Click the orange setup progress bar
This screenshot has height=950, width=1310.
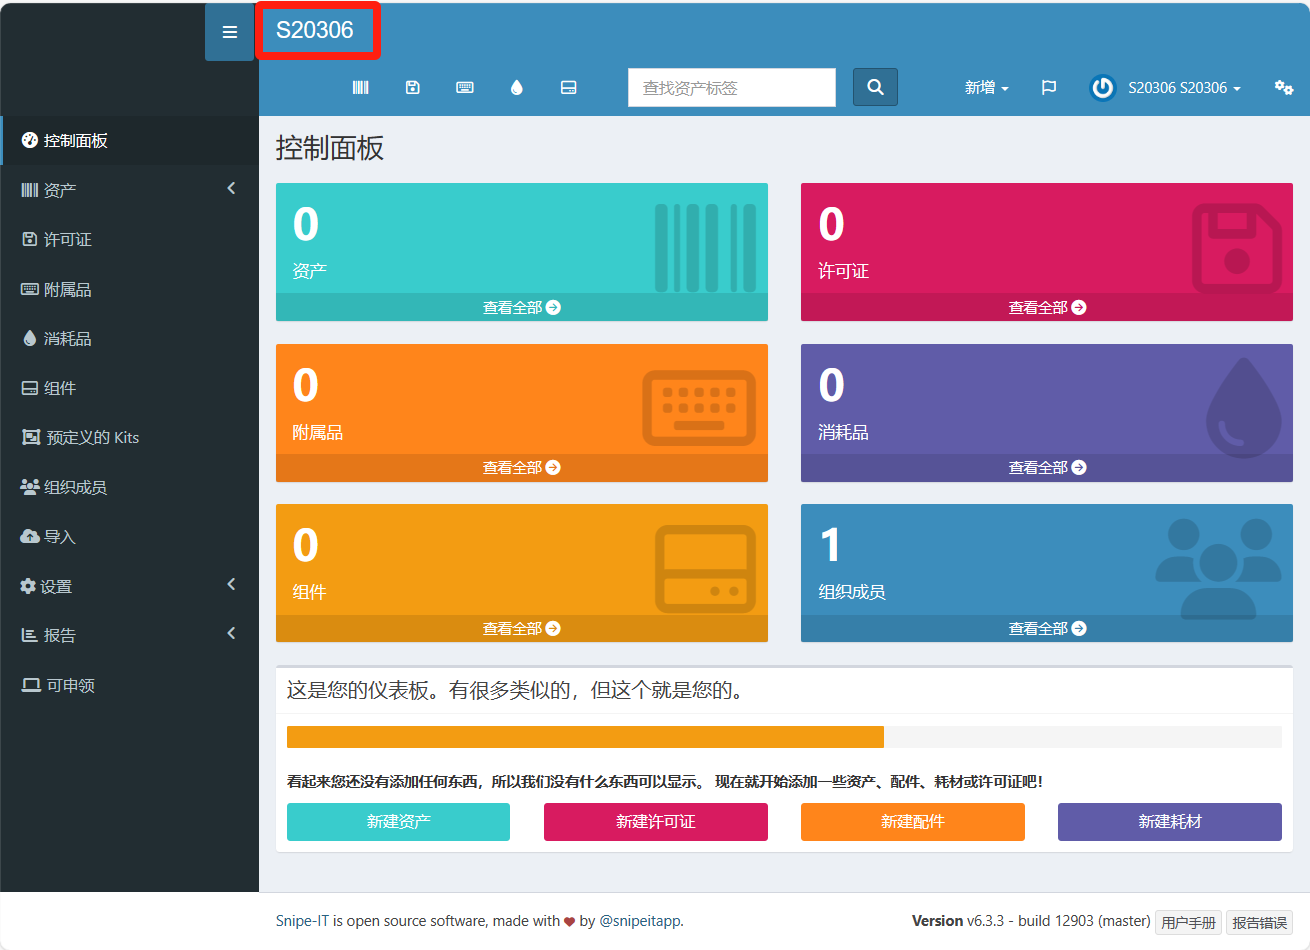click(x=585, y=737)
